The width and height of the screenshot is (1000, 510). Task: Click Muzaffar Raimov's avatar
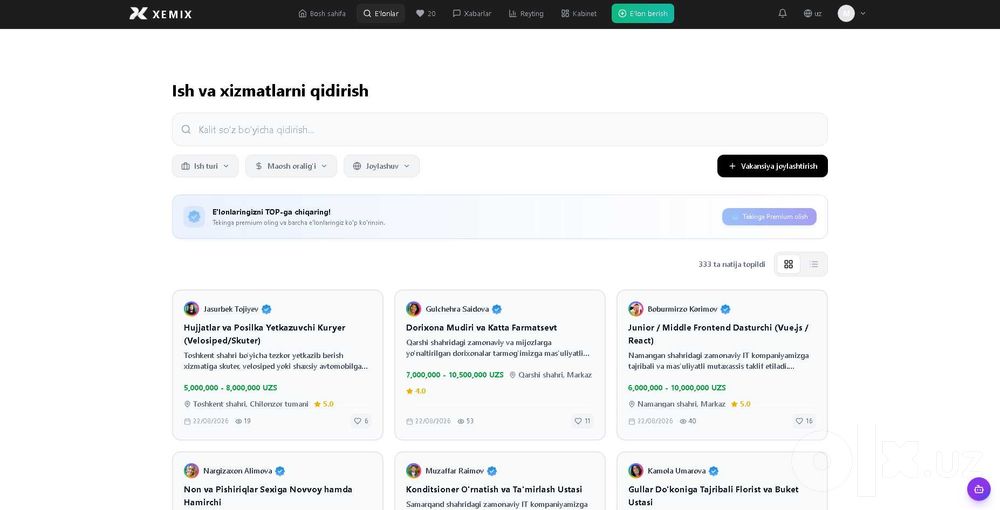[x=413, y=471]
